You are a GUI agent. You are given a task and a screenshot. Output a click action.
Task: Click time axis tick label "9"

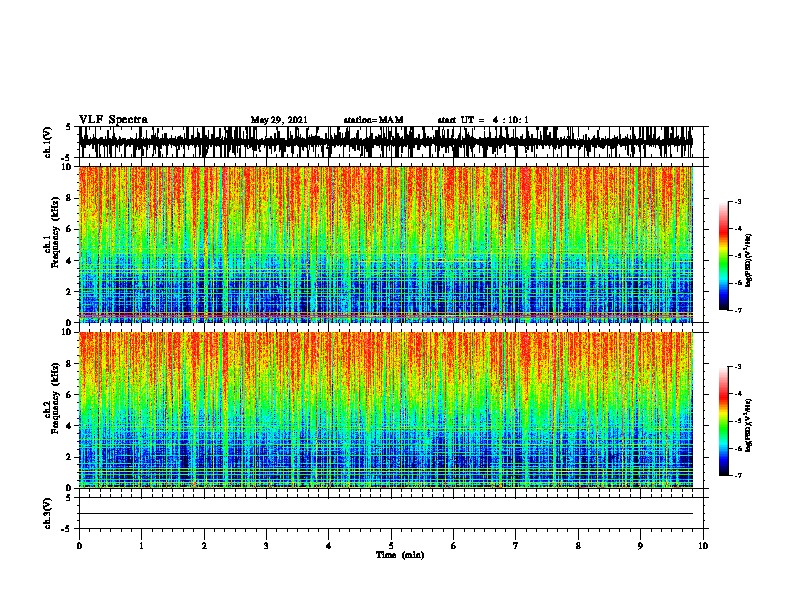coord(640,546)
